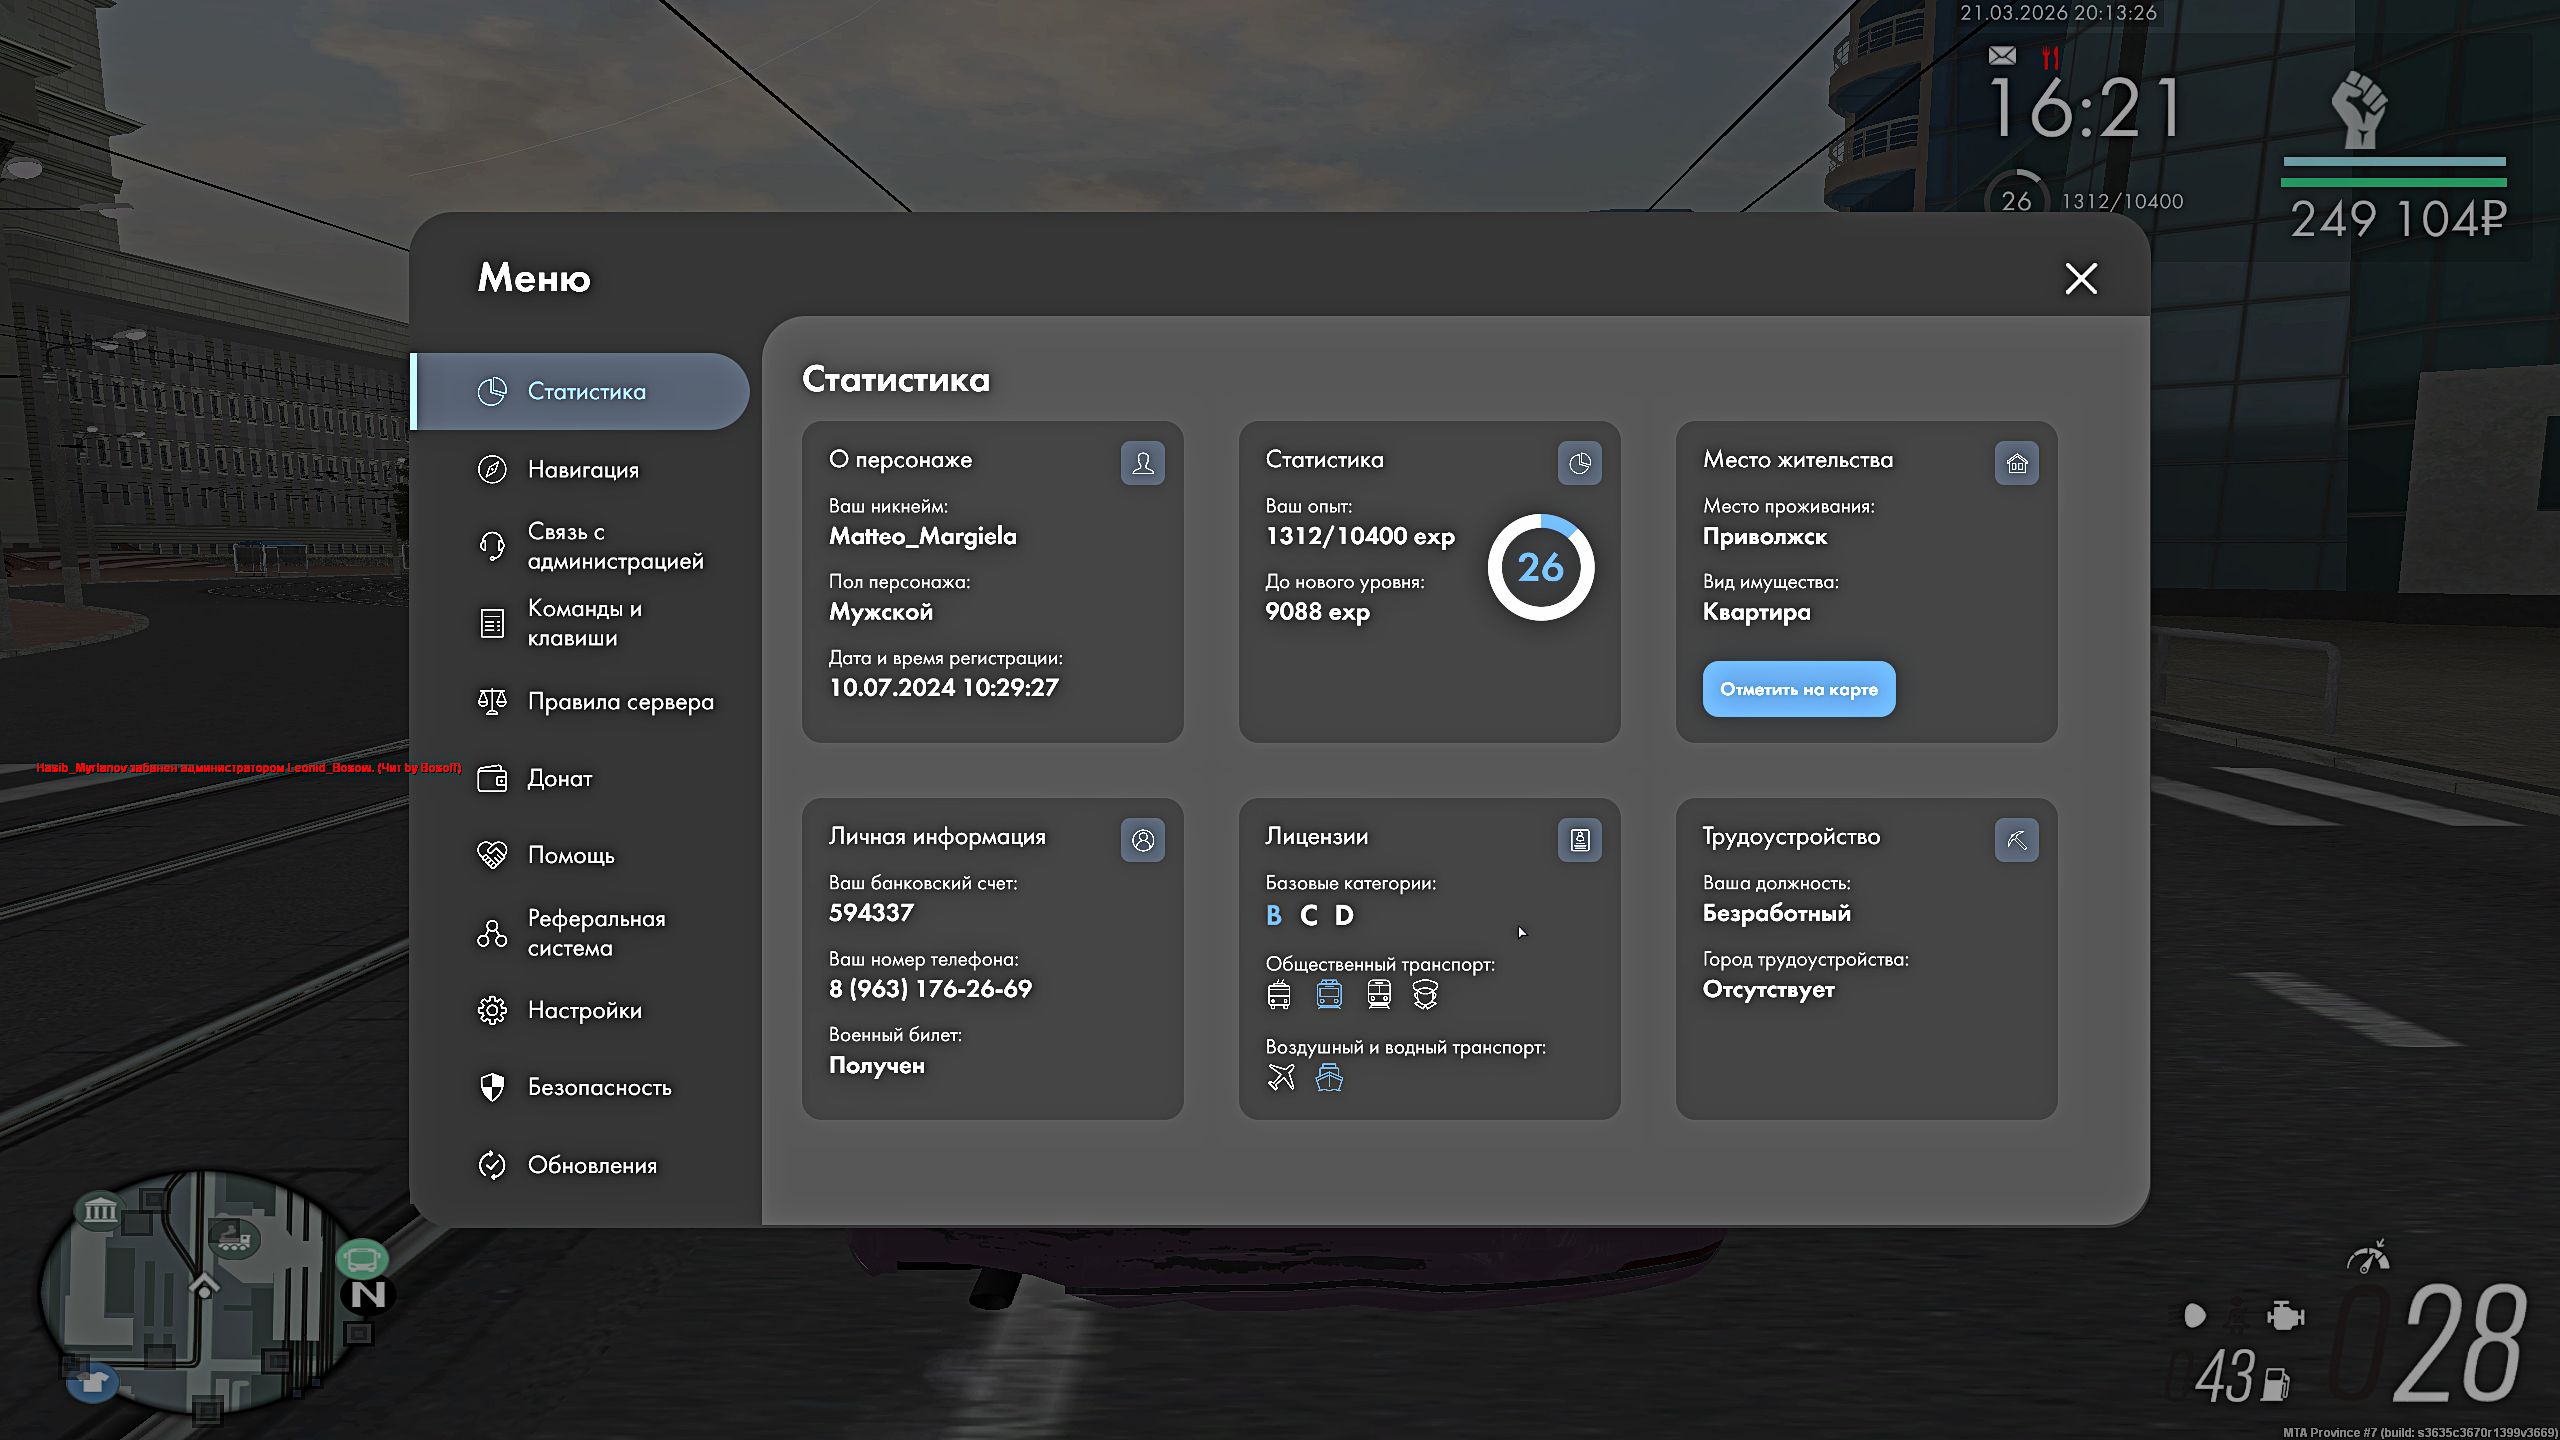The height and width of the screenshot is (1440, 2560).
Task: Click the pie chart icon in Статистика card
Action: point(1579,463)
